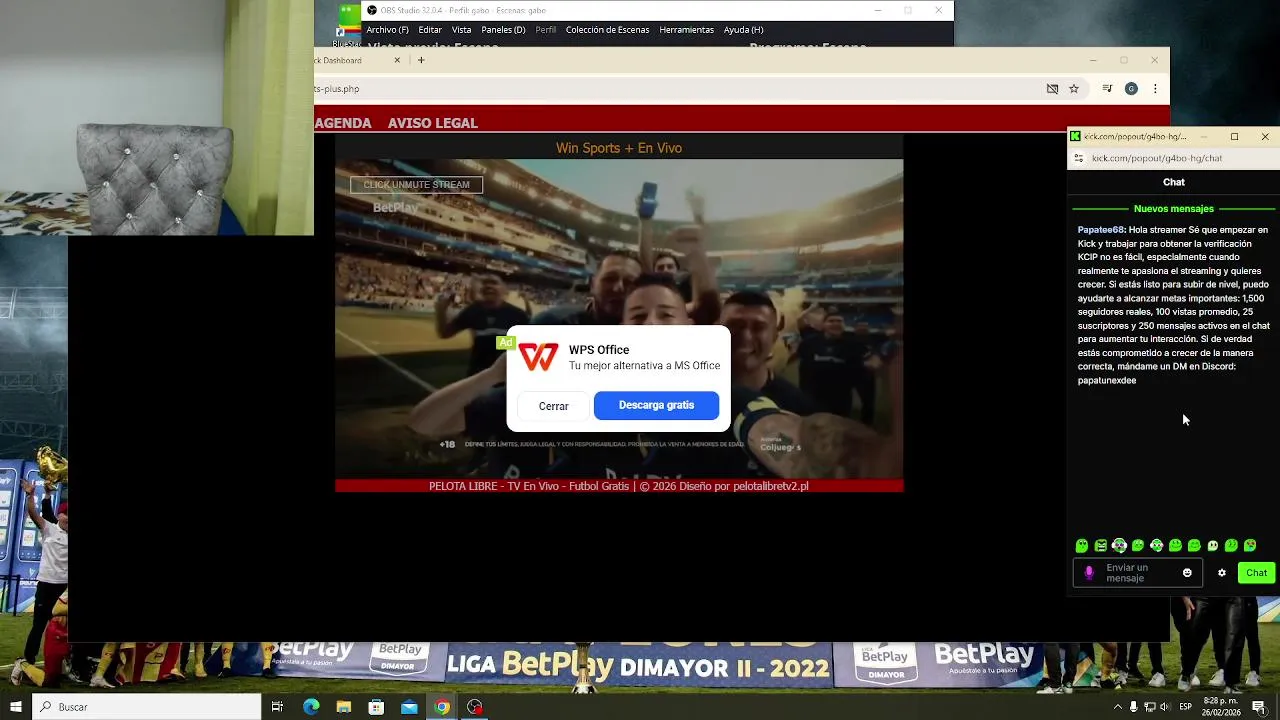Open volume control in system tray
1280x720 pixels.
(1165, 707)
